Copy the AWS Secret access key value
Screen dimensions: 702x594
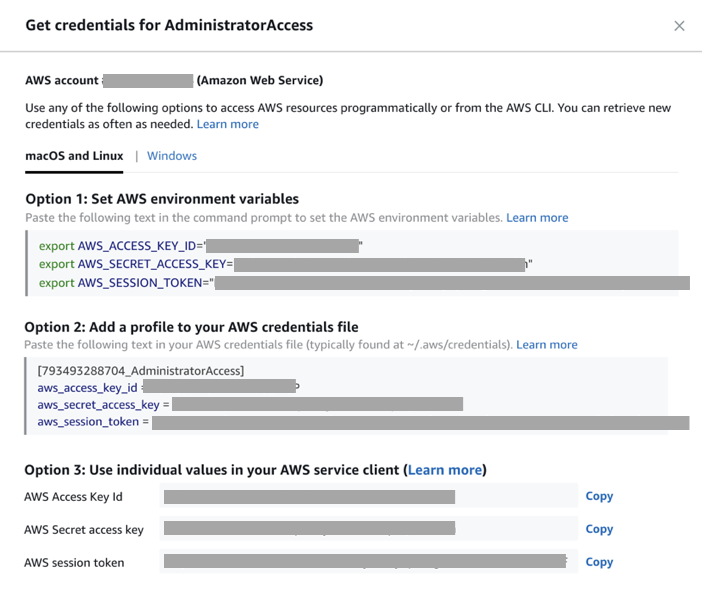pos(599,529)
